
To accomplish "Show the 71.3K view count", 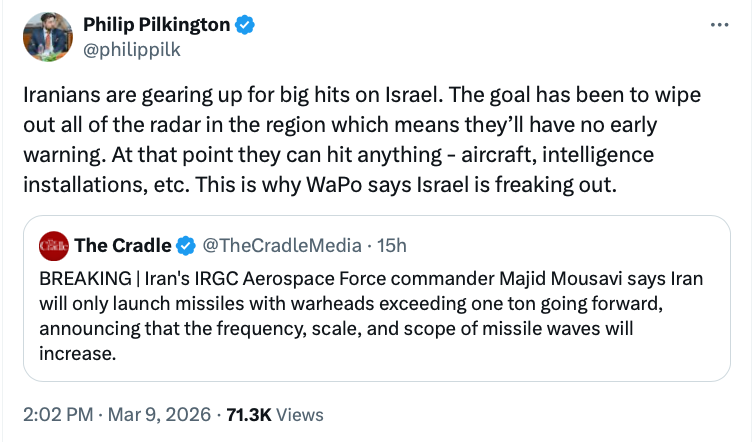I will [248, 414].
